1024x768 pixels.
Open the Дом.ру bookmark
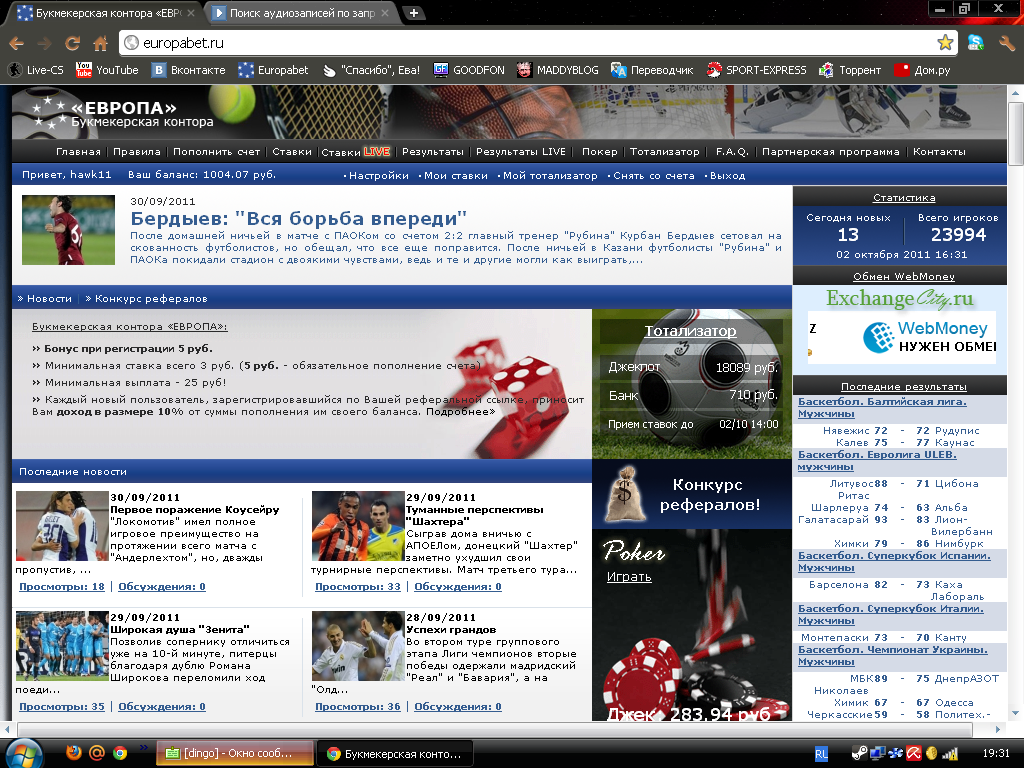click(922, 70)
